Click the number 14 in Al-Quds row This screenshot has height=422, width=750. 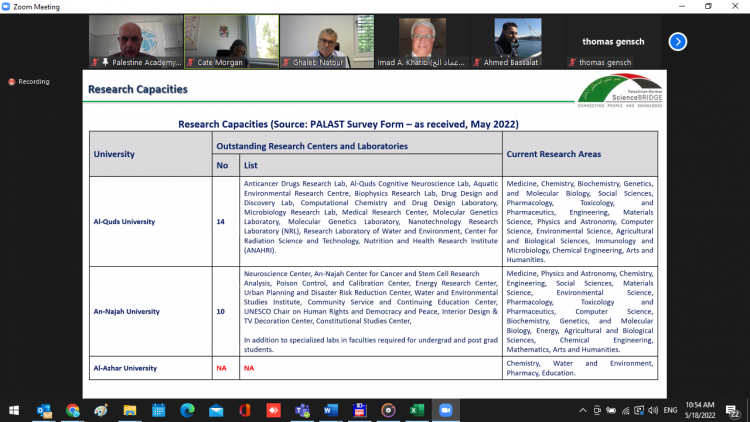point(221,222)
